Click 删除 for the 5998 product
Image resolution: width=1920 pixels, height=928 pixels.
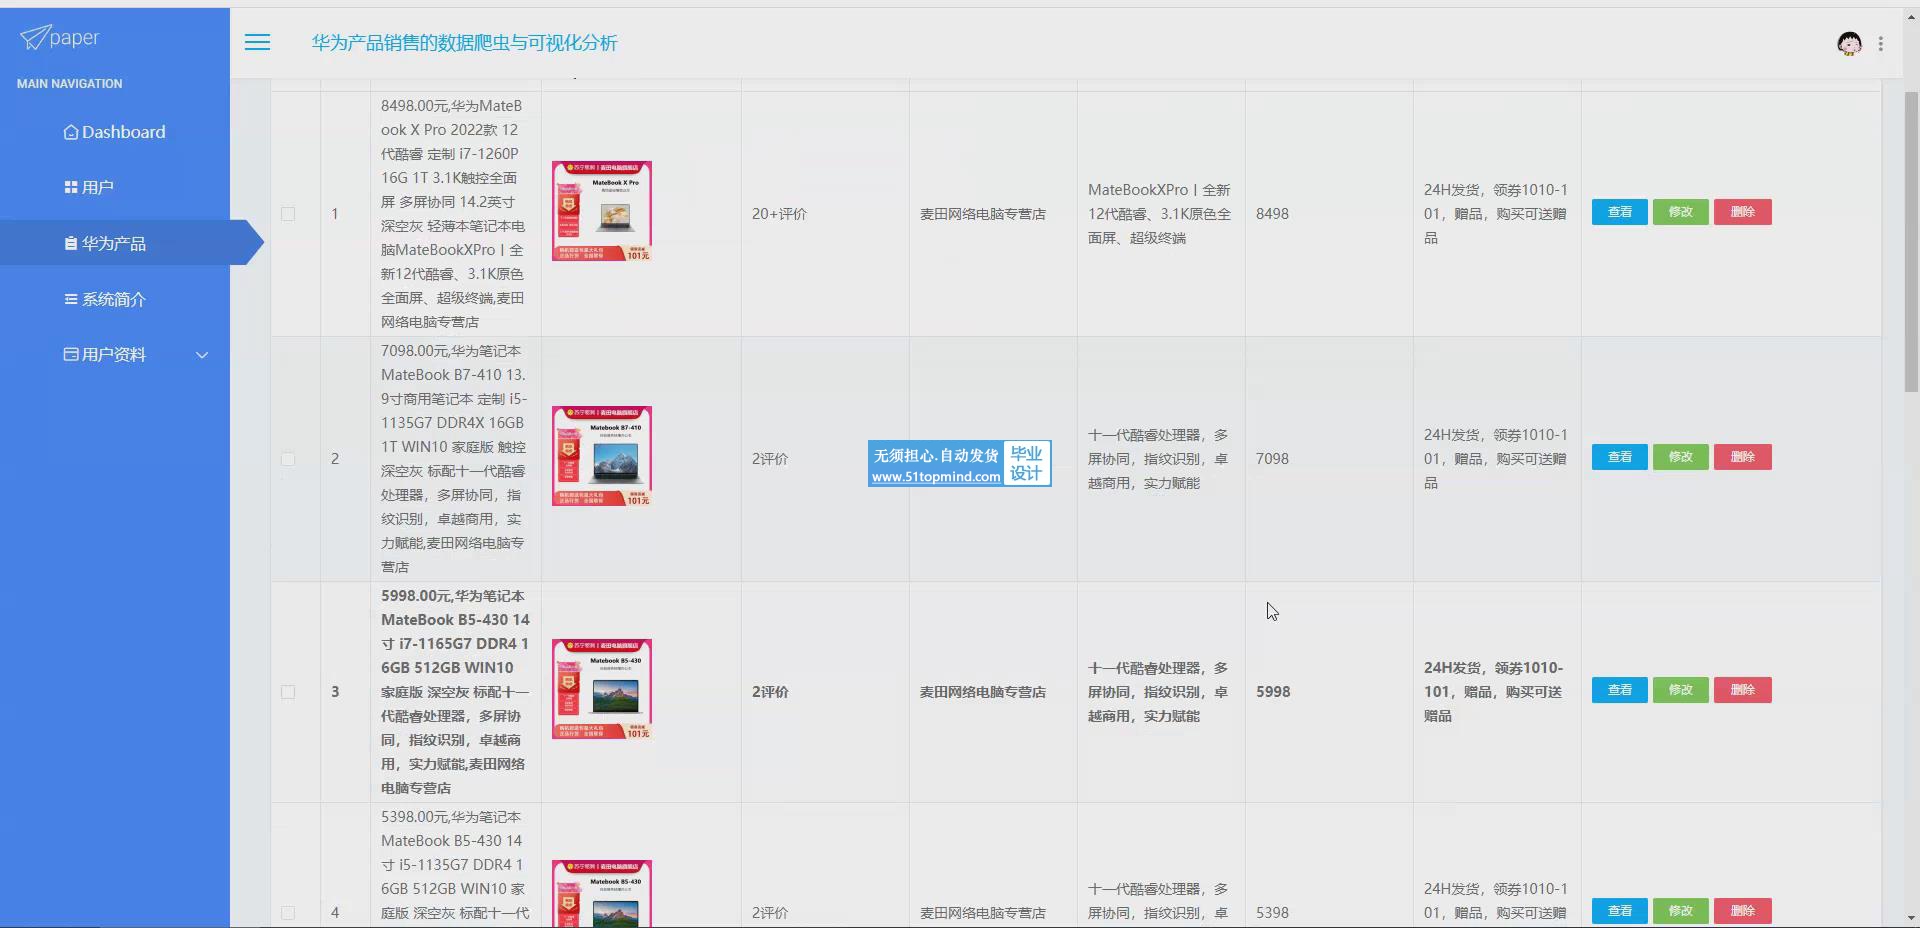(x=1743, y=690)
